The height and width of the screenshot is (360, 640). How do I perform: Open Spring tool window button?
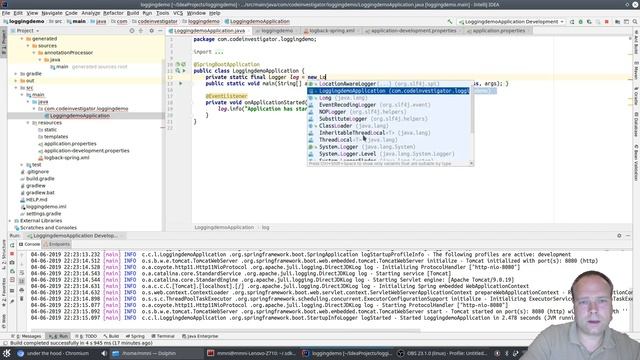click(135, 336)
